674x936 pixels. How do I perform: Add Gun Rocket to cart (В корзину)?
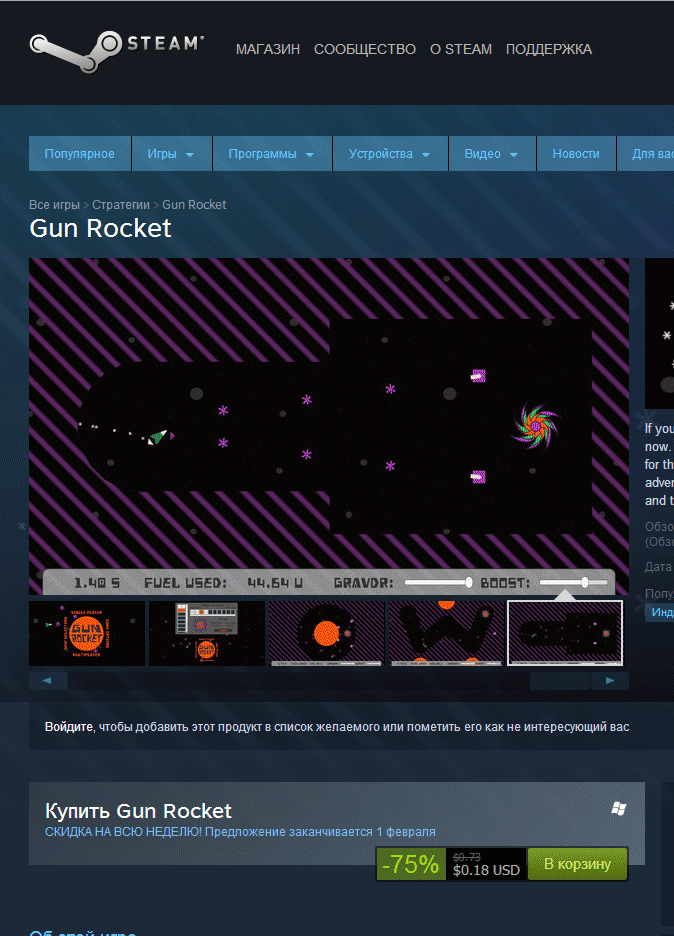pos(577,864)
